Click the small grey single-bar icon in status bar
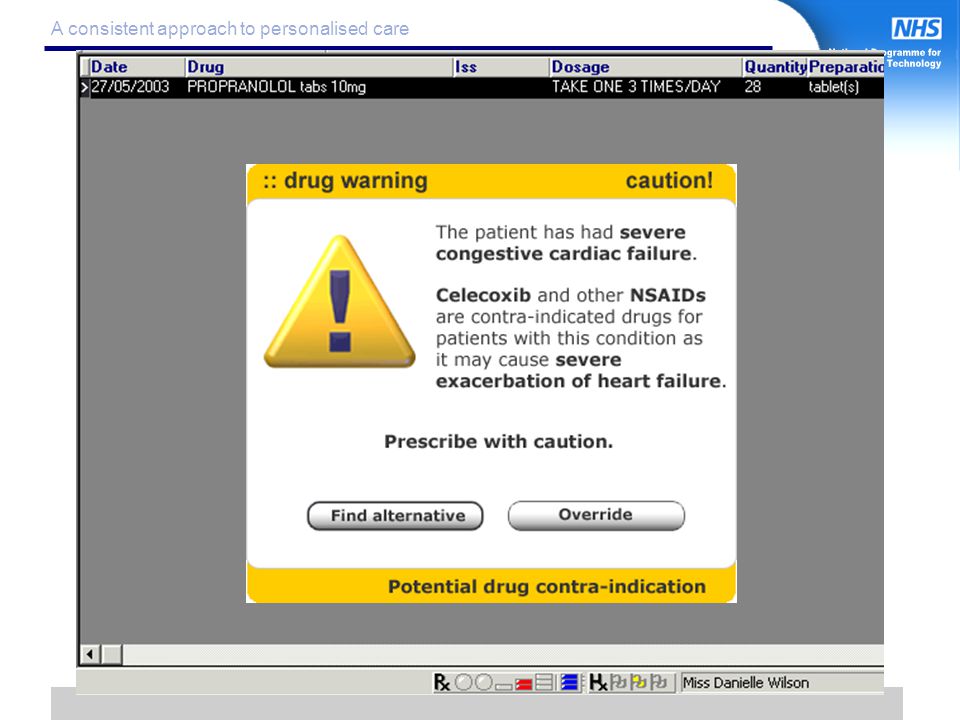The width and height of the screenshot is (960, 720). click(504, 687)
